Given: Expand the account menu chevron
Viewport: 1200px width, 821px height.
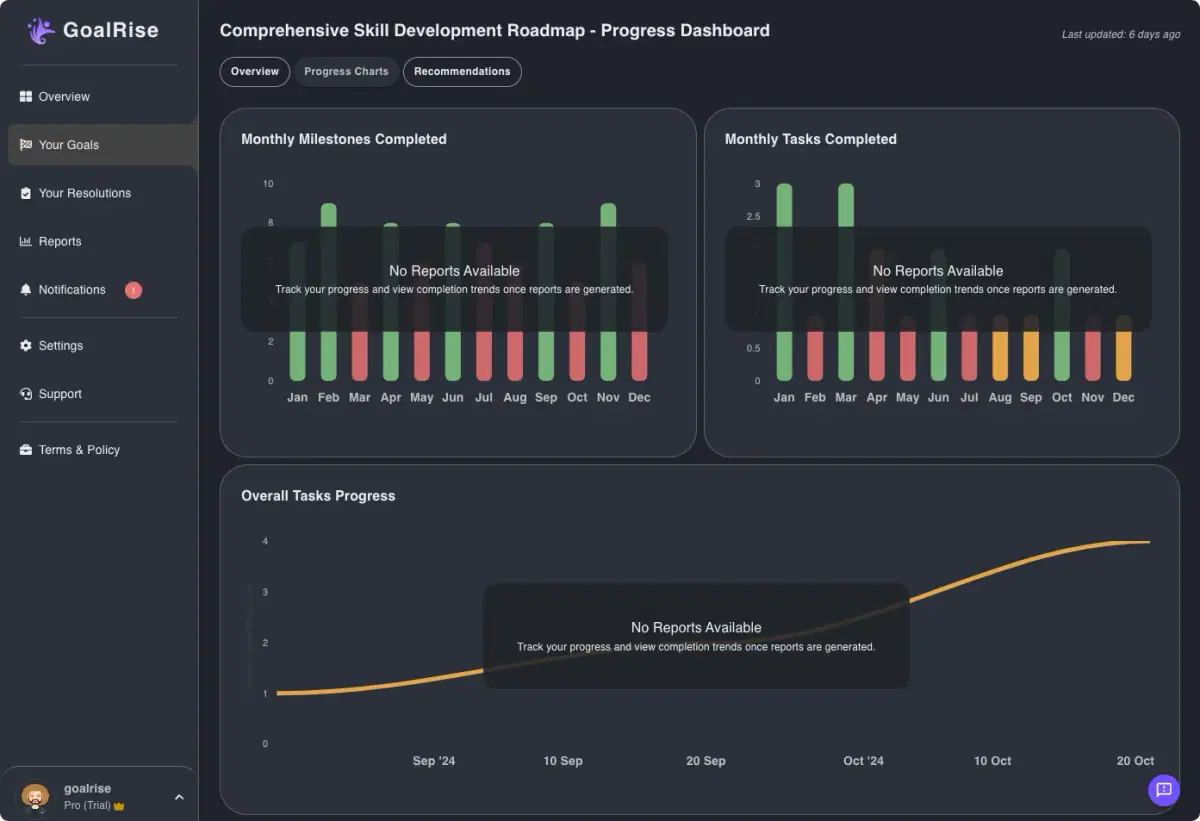Looking at the screenshot, I should tap(179, 797).
